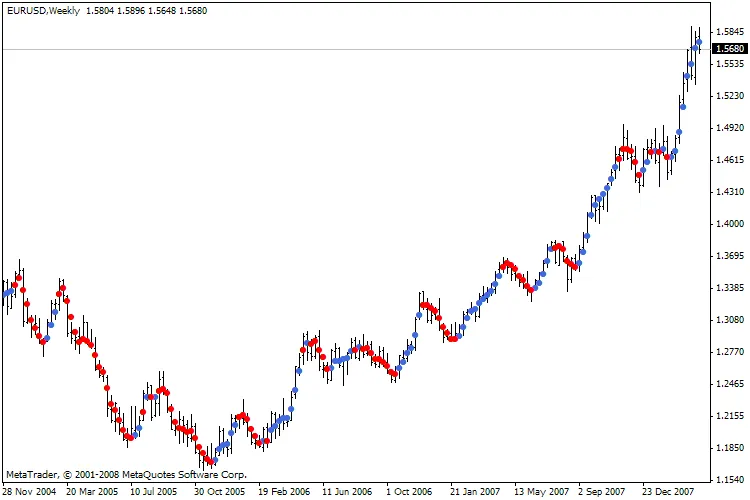Click the 1.1540 price axis label
Image resolution: width=750 pixels, height=500 pixels.
(732, 480)
